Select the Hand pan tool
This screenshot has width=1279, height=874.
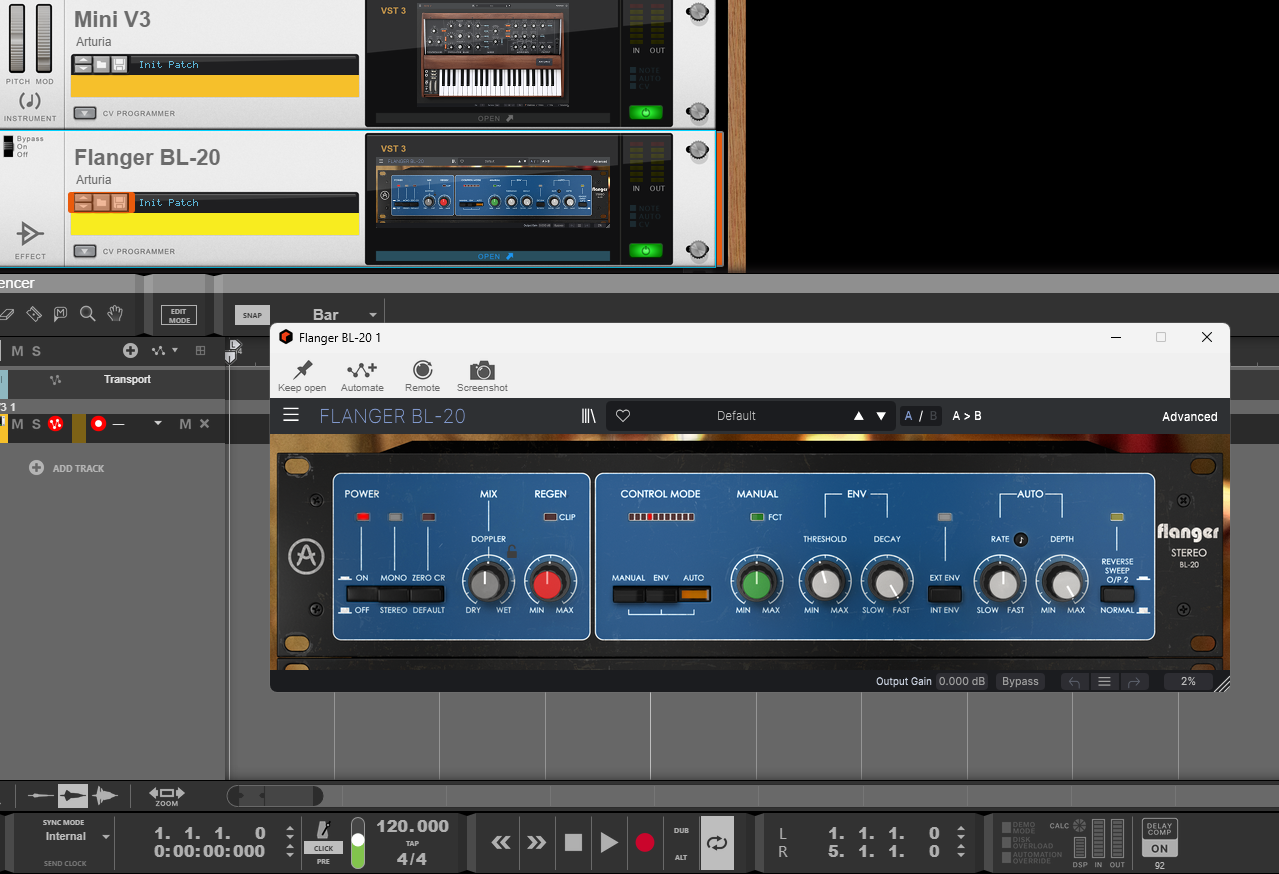pos(115,313)
